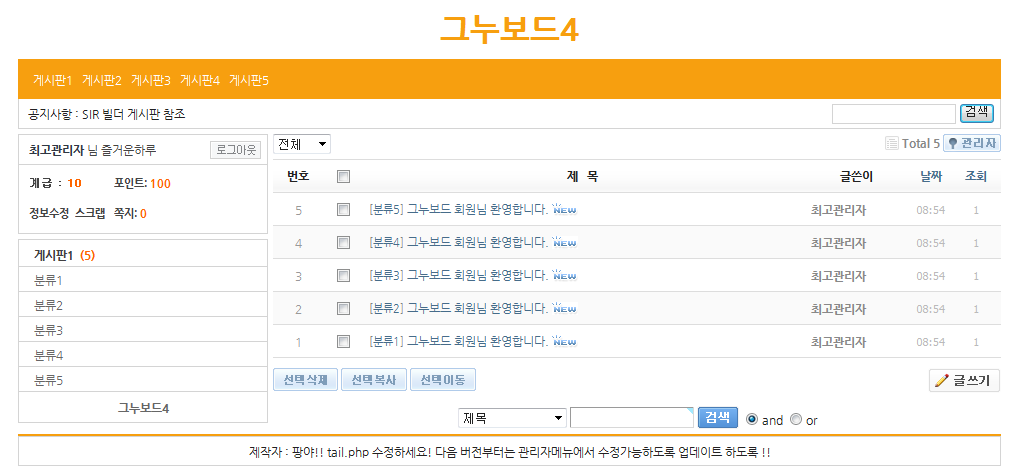Screen dimensions: 1012x473
Task: Open post '[분류2] 그누보드 회원님 환영합니다.'
Action: click(x=458, y=308)
